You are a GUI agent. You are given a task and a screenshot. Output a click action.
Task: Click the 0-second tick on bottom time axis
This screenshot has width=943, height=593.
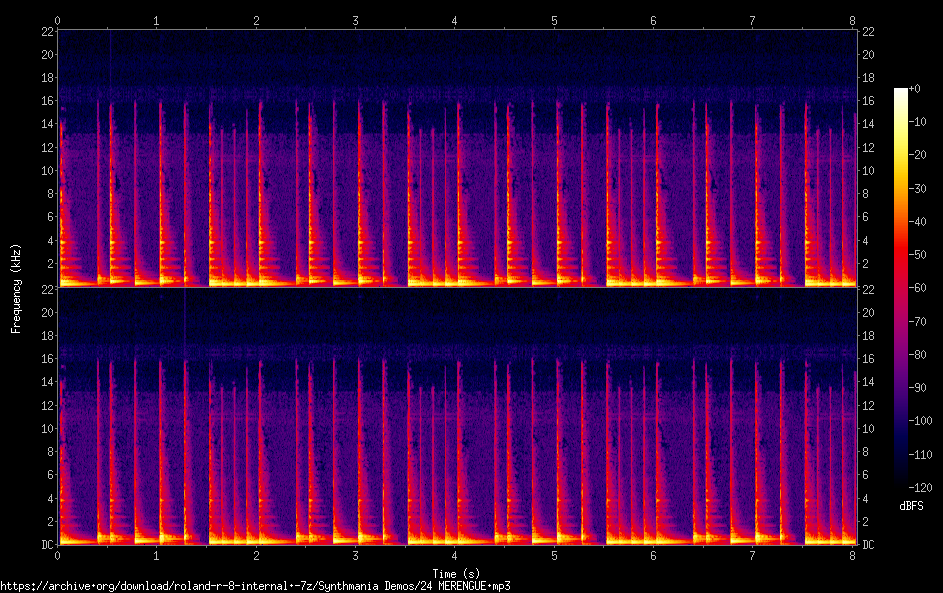58,555
